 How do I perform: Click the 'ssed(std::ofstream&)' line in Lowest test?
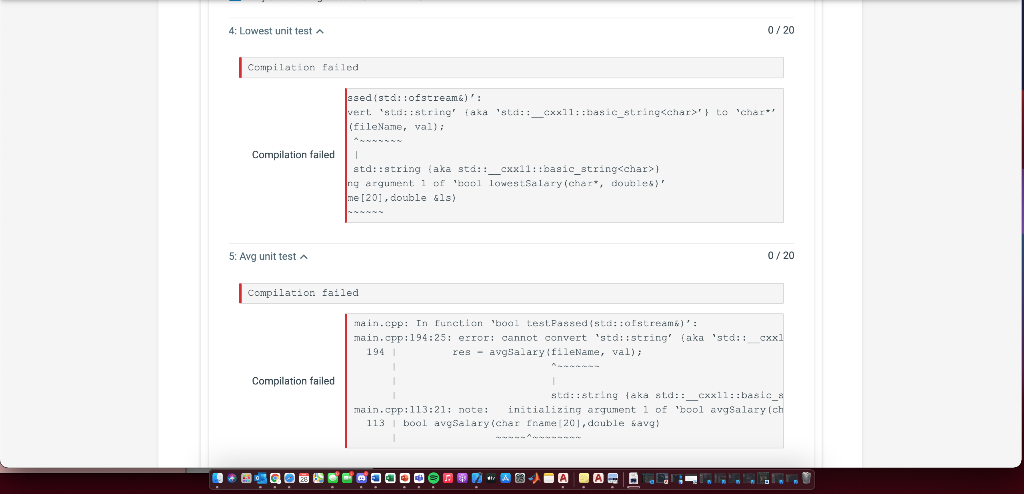(x=414, y=98)
